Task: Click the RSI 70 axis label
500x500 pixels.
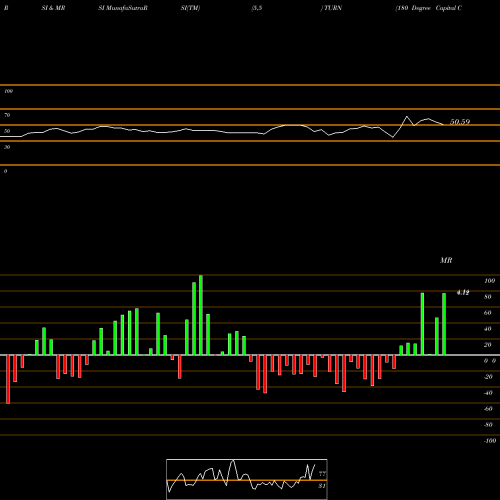Action: coord(7,115)
